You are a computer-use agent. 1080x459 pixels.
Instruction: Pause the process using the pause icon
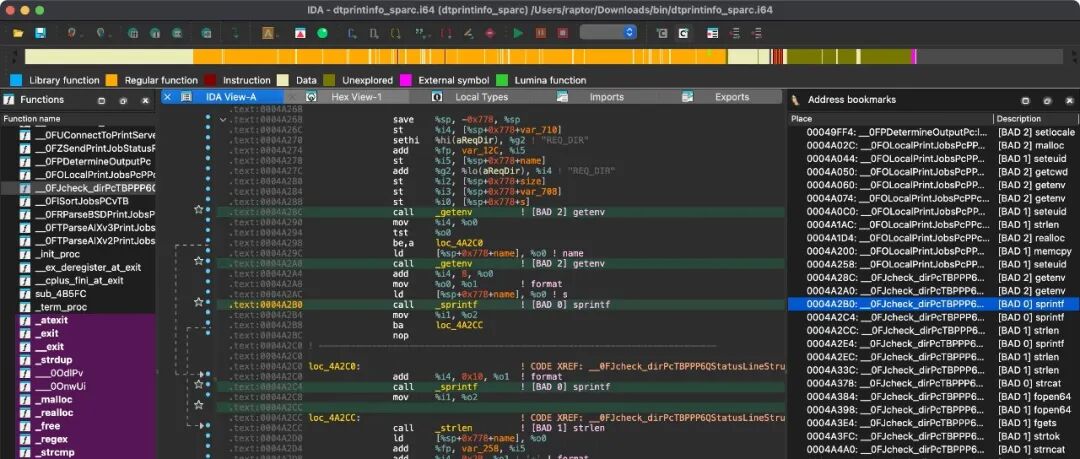tap(541, 33)
